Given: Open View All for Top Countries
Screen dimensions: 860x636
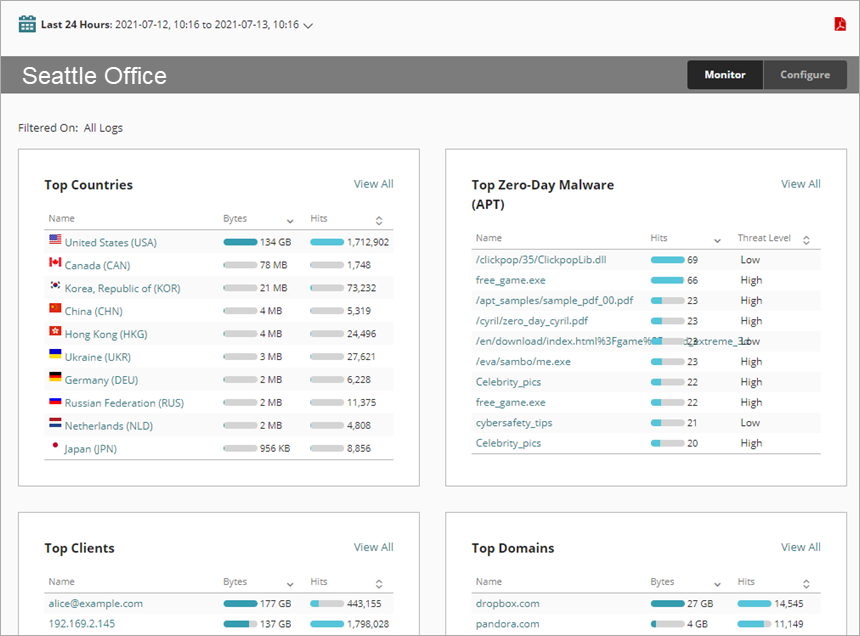Looking at the screenshot, I should pyautogui.click(x=373, y=184).
